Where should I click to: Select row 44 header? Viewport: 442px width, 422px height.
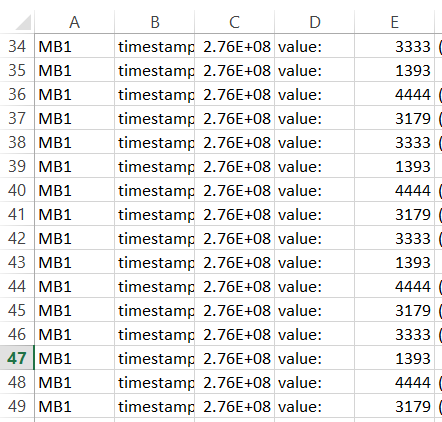tap(17, 286)
